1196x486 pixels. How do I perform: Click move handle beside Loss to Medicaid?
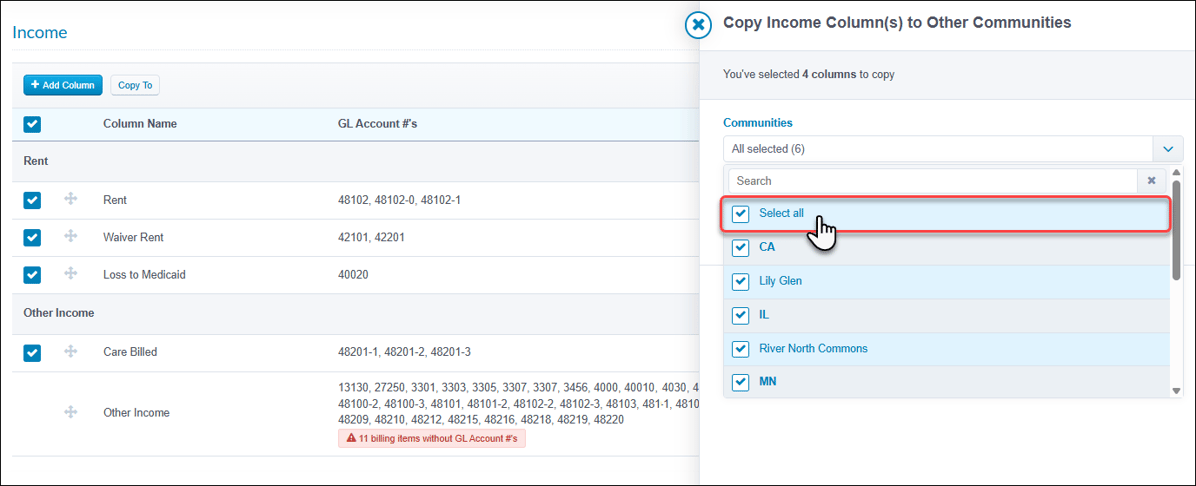(71, 274)
